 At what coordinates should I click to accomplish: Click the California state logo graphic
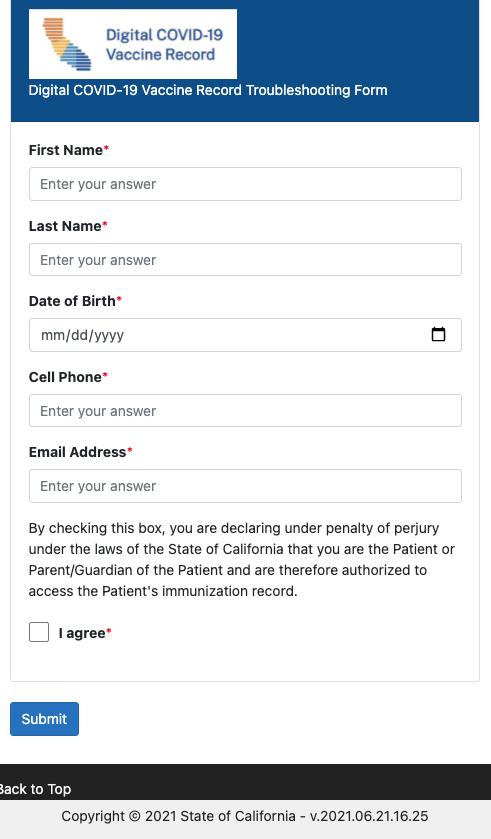click(67, 44)
